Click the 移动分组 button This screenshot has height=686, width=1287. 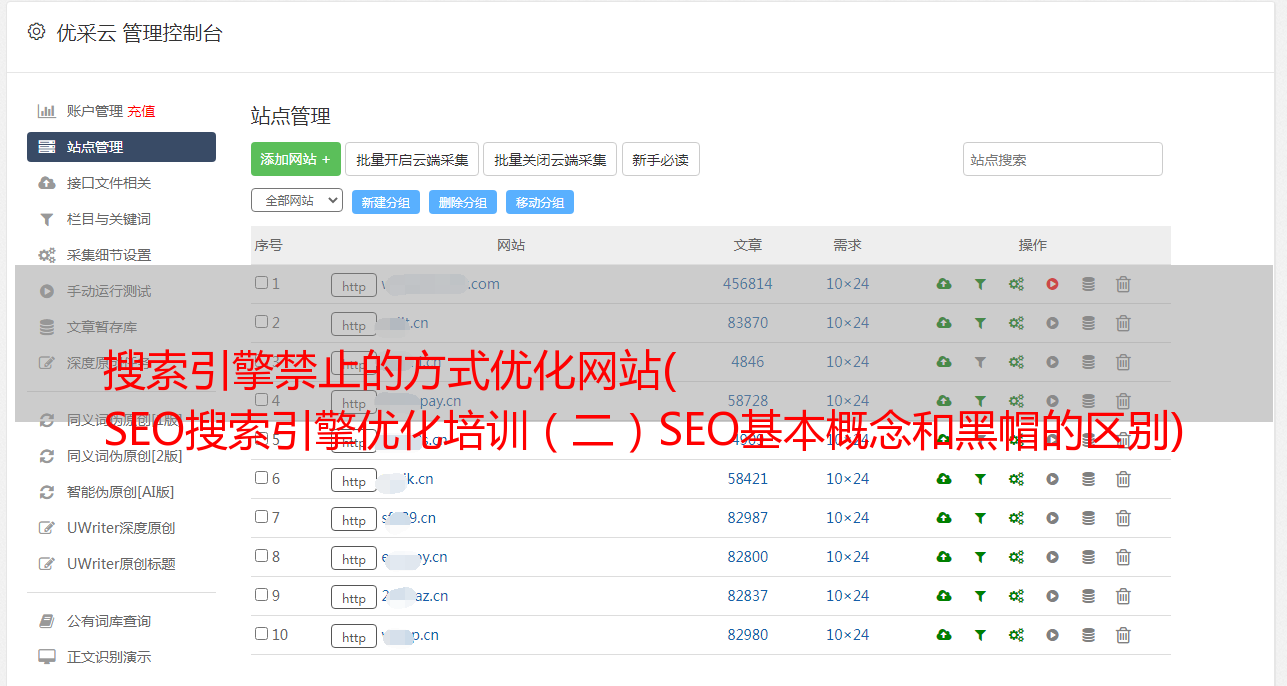[x=540, y=202]
